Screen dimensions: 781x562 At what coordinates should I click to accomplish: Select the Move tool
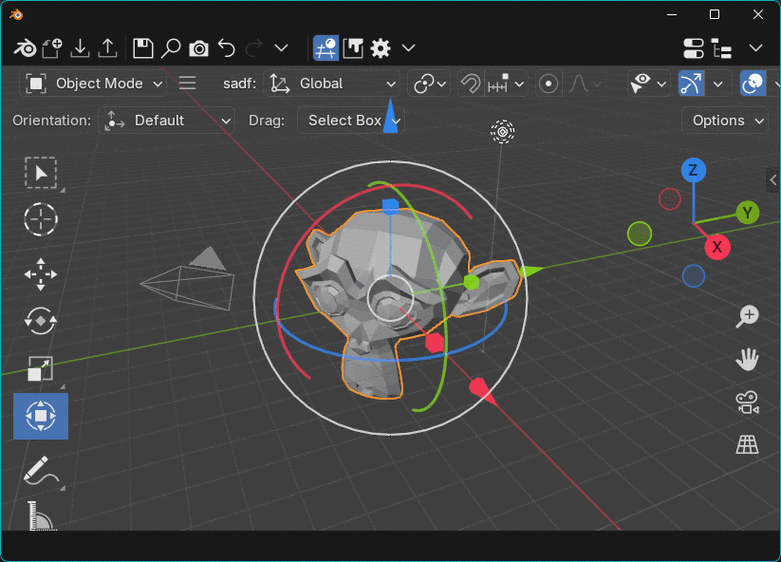tap(41, 274)
